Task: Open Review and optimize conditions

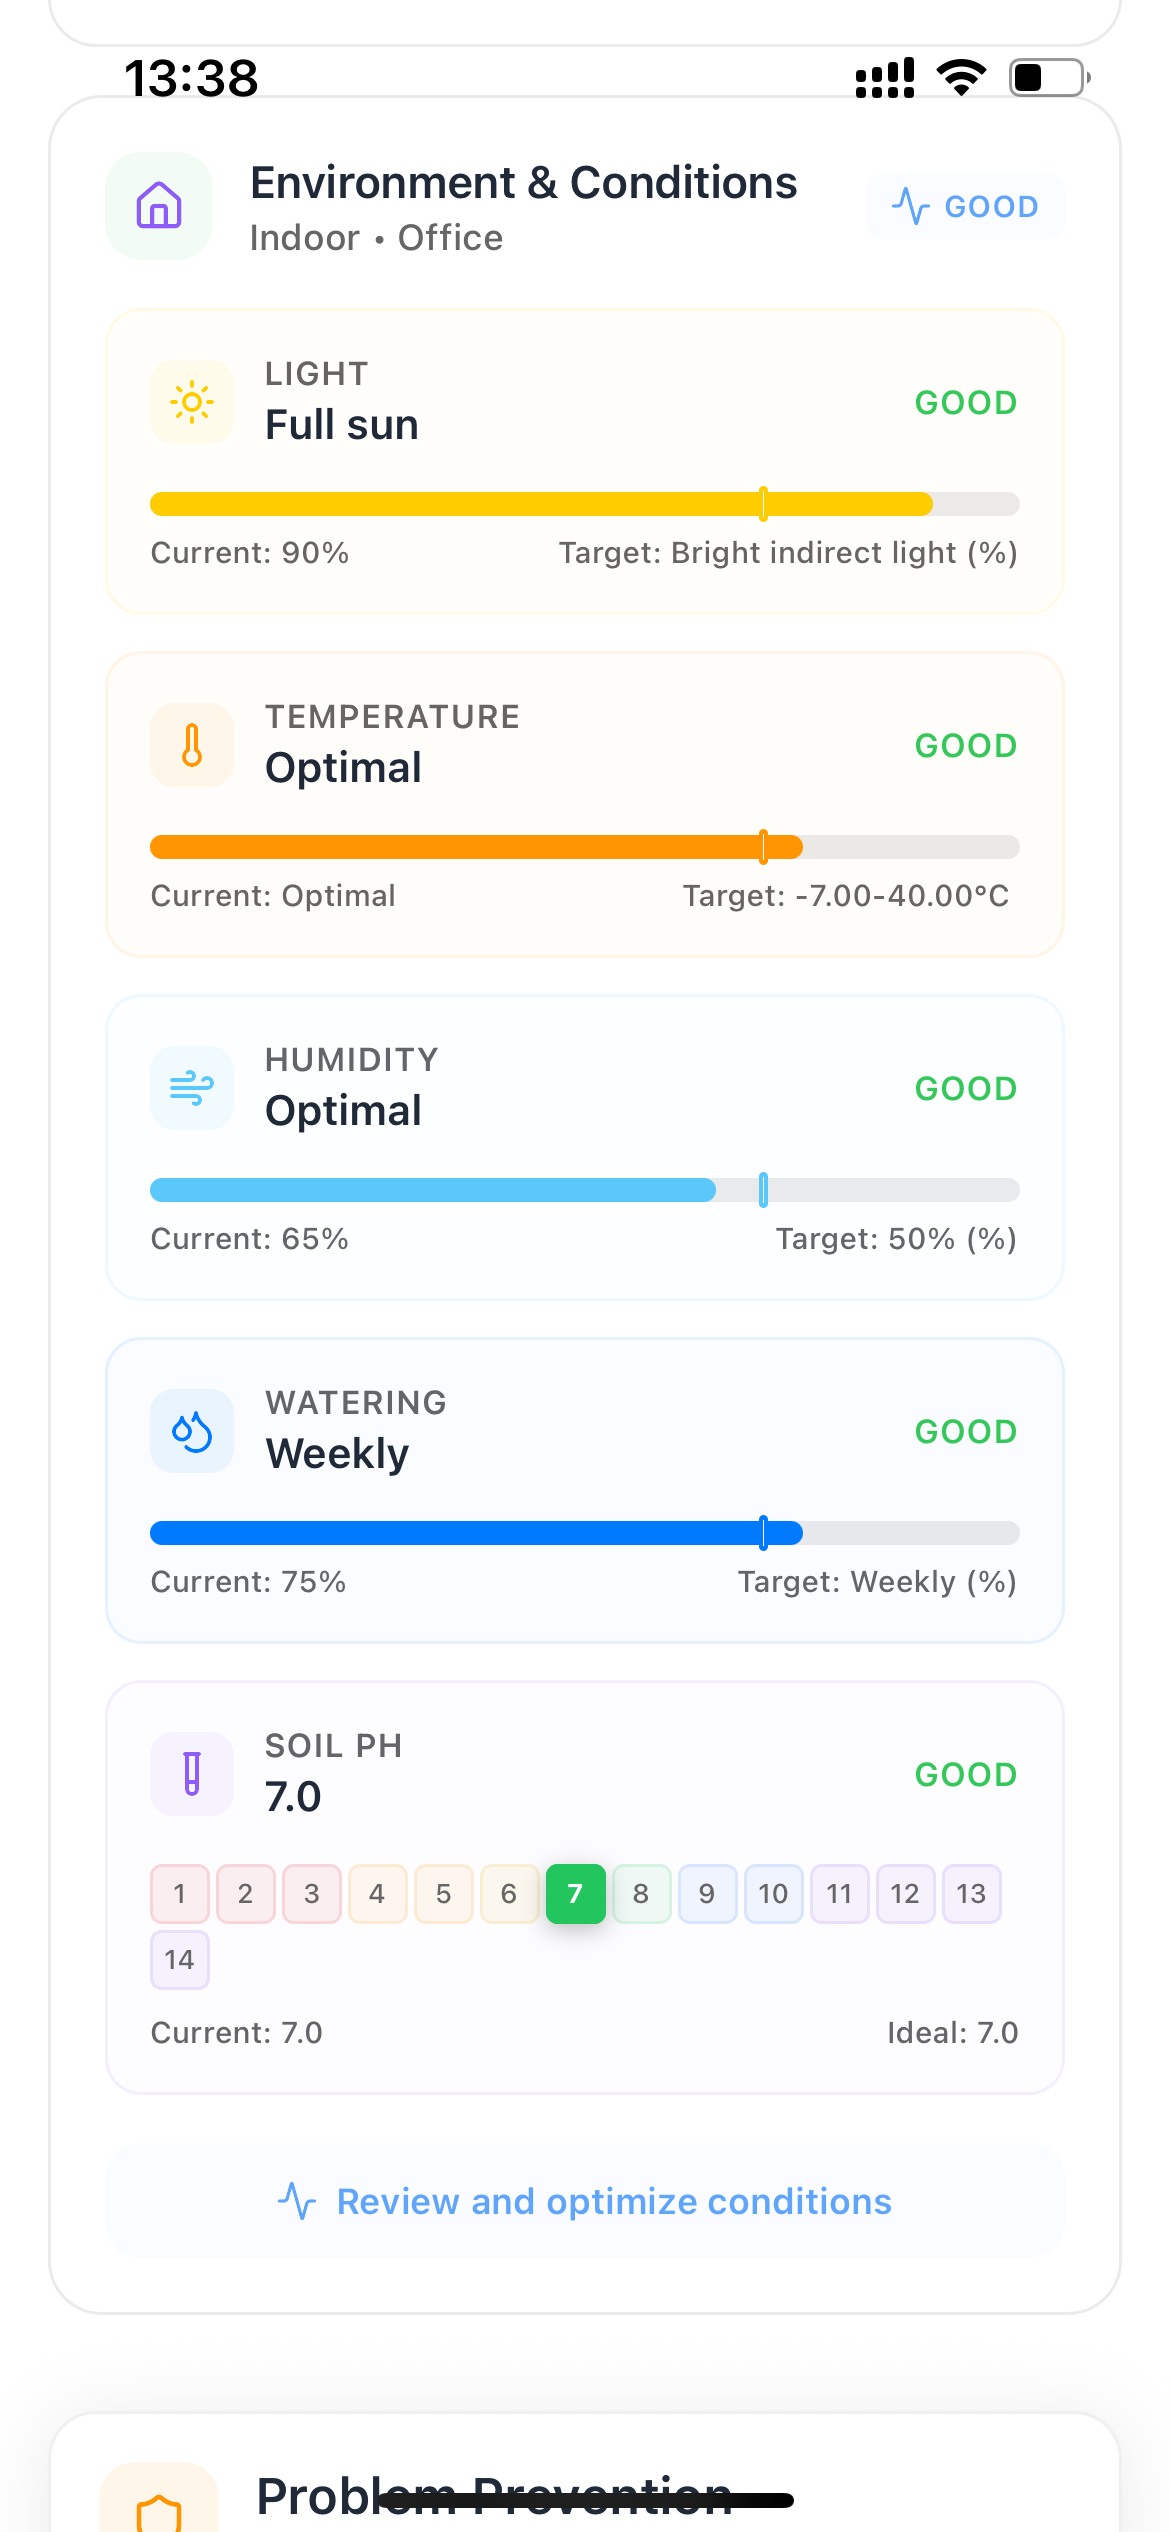Action: pos(585,2201)
